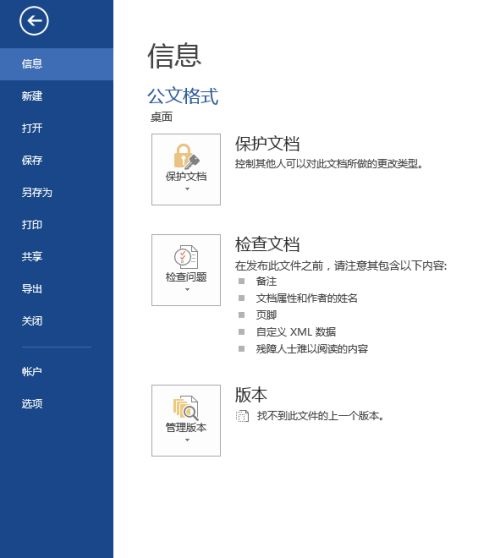Image resolution: width=500 pixels, height=558 pixels.
Task: Click the dashed document icon beside 找不到此文件的上一个版本
Action: tap(242, 416)
